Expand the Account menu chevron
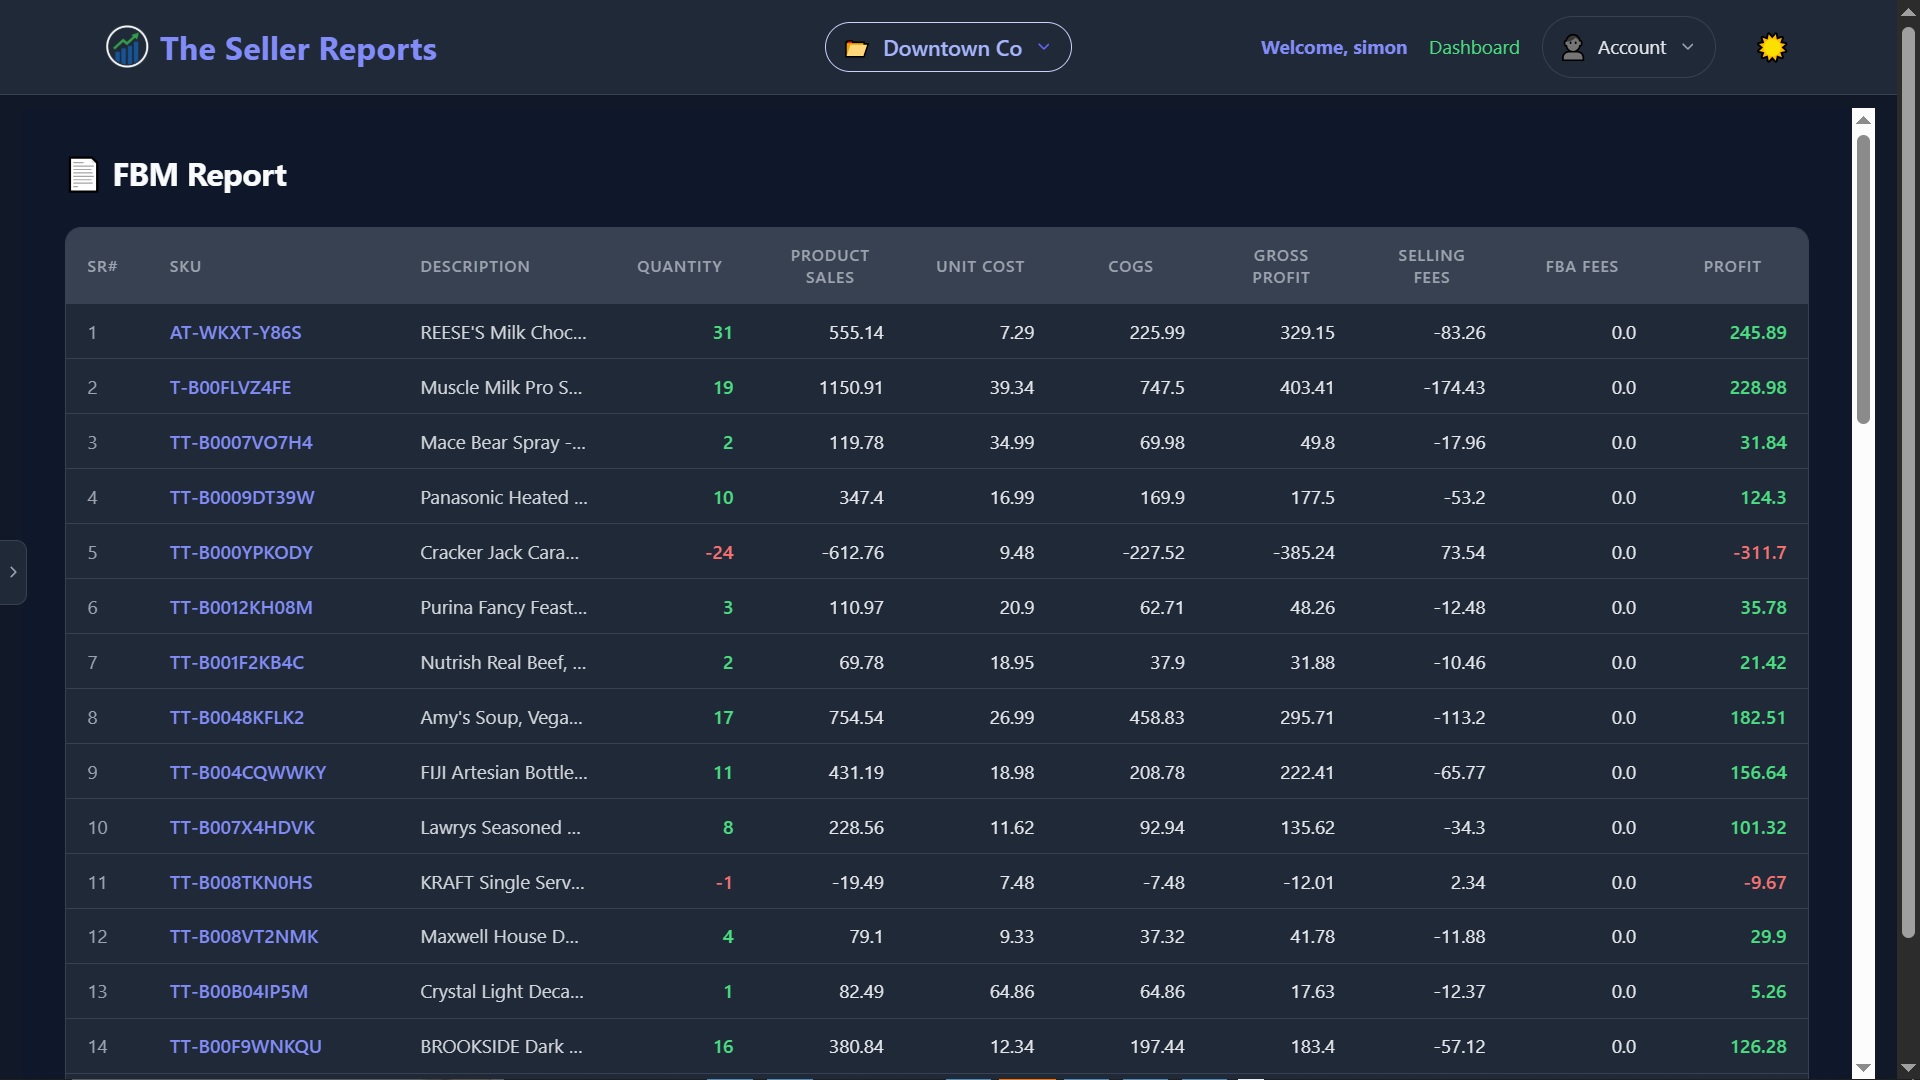 click(x=1688, y=47)
